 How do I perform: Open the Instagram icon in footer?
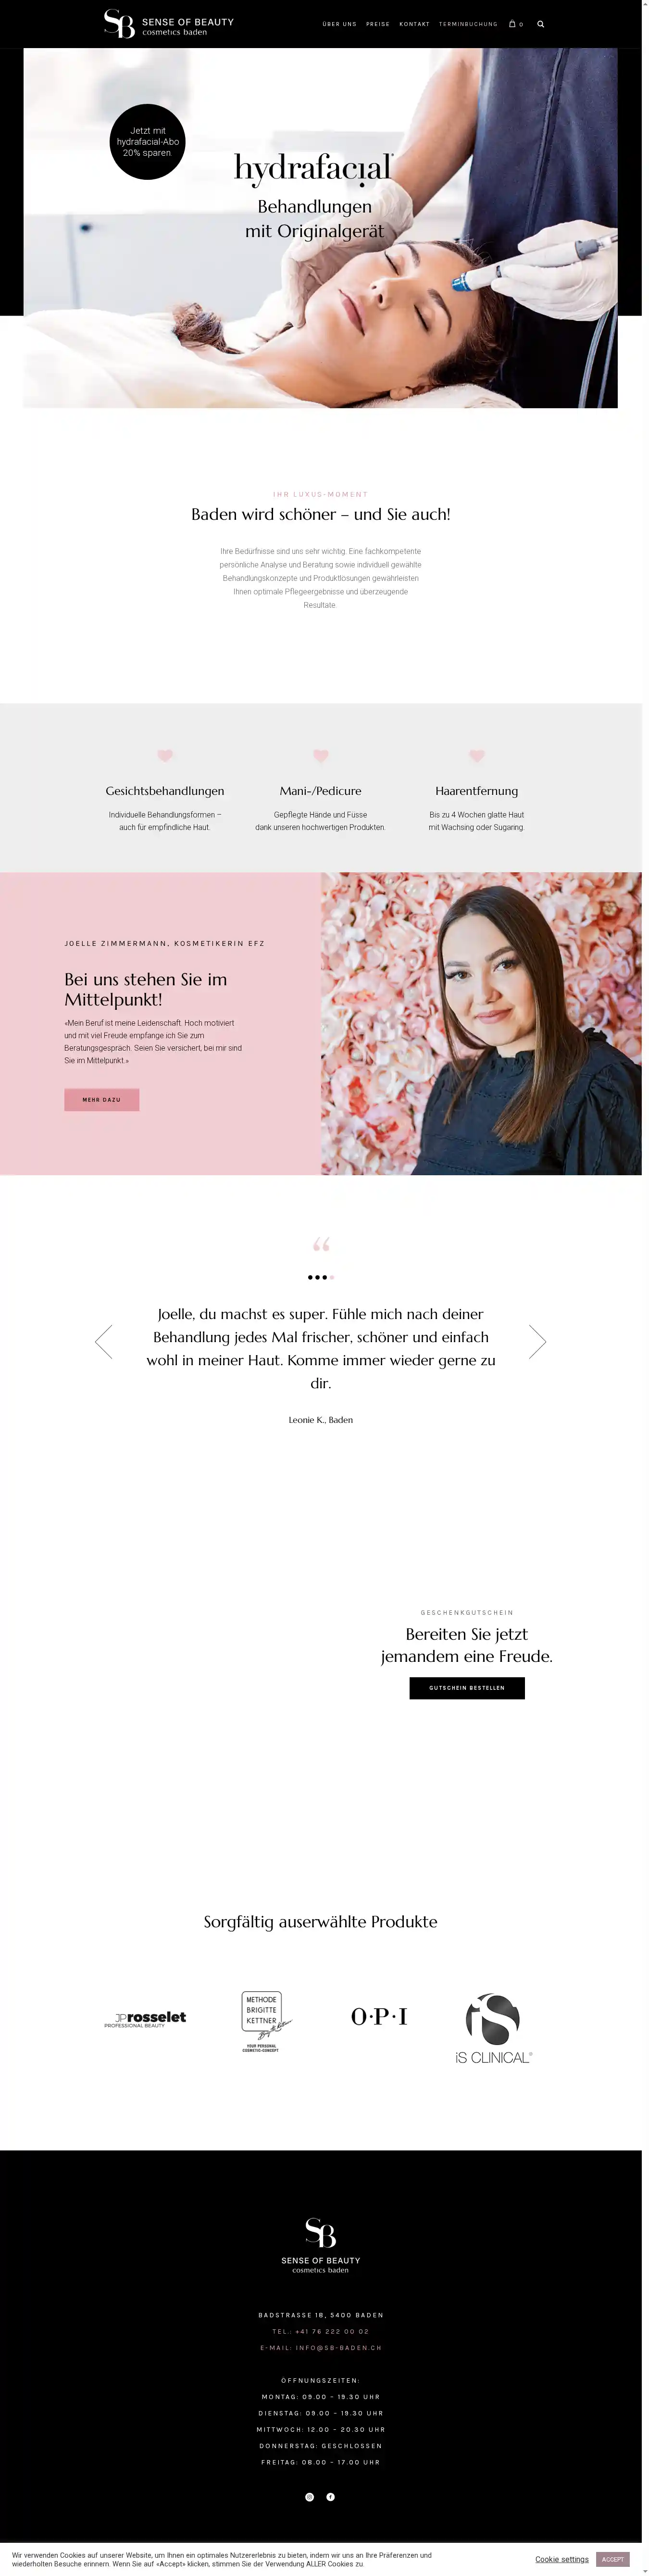tap(310, 2496)
